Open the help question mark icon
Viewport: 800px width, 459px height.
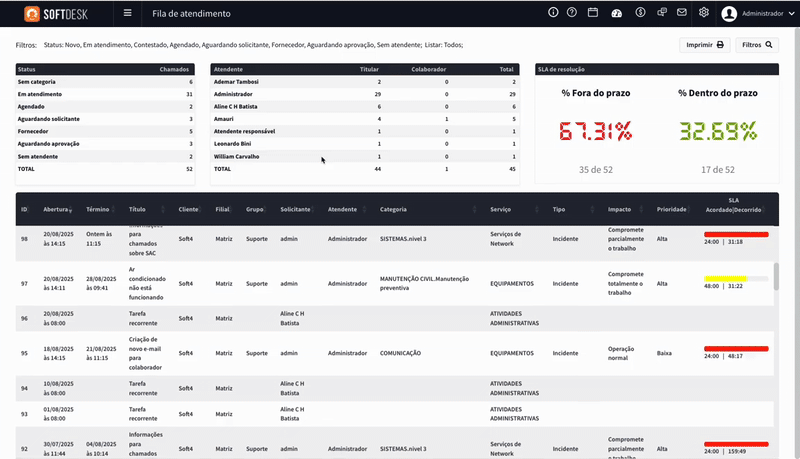(572, 13)
